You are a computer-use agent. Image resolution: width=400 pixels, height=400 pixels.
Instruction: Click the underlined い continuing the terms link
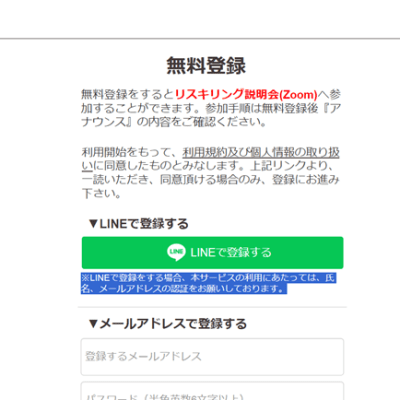(x=87, y=166)
